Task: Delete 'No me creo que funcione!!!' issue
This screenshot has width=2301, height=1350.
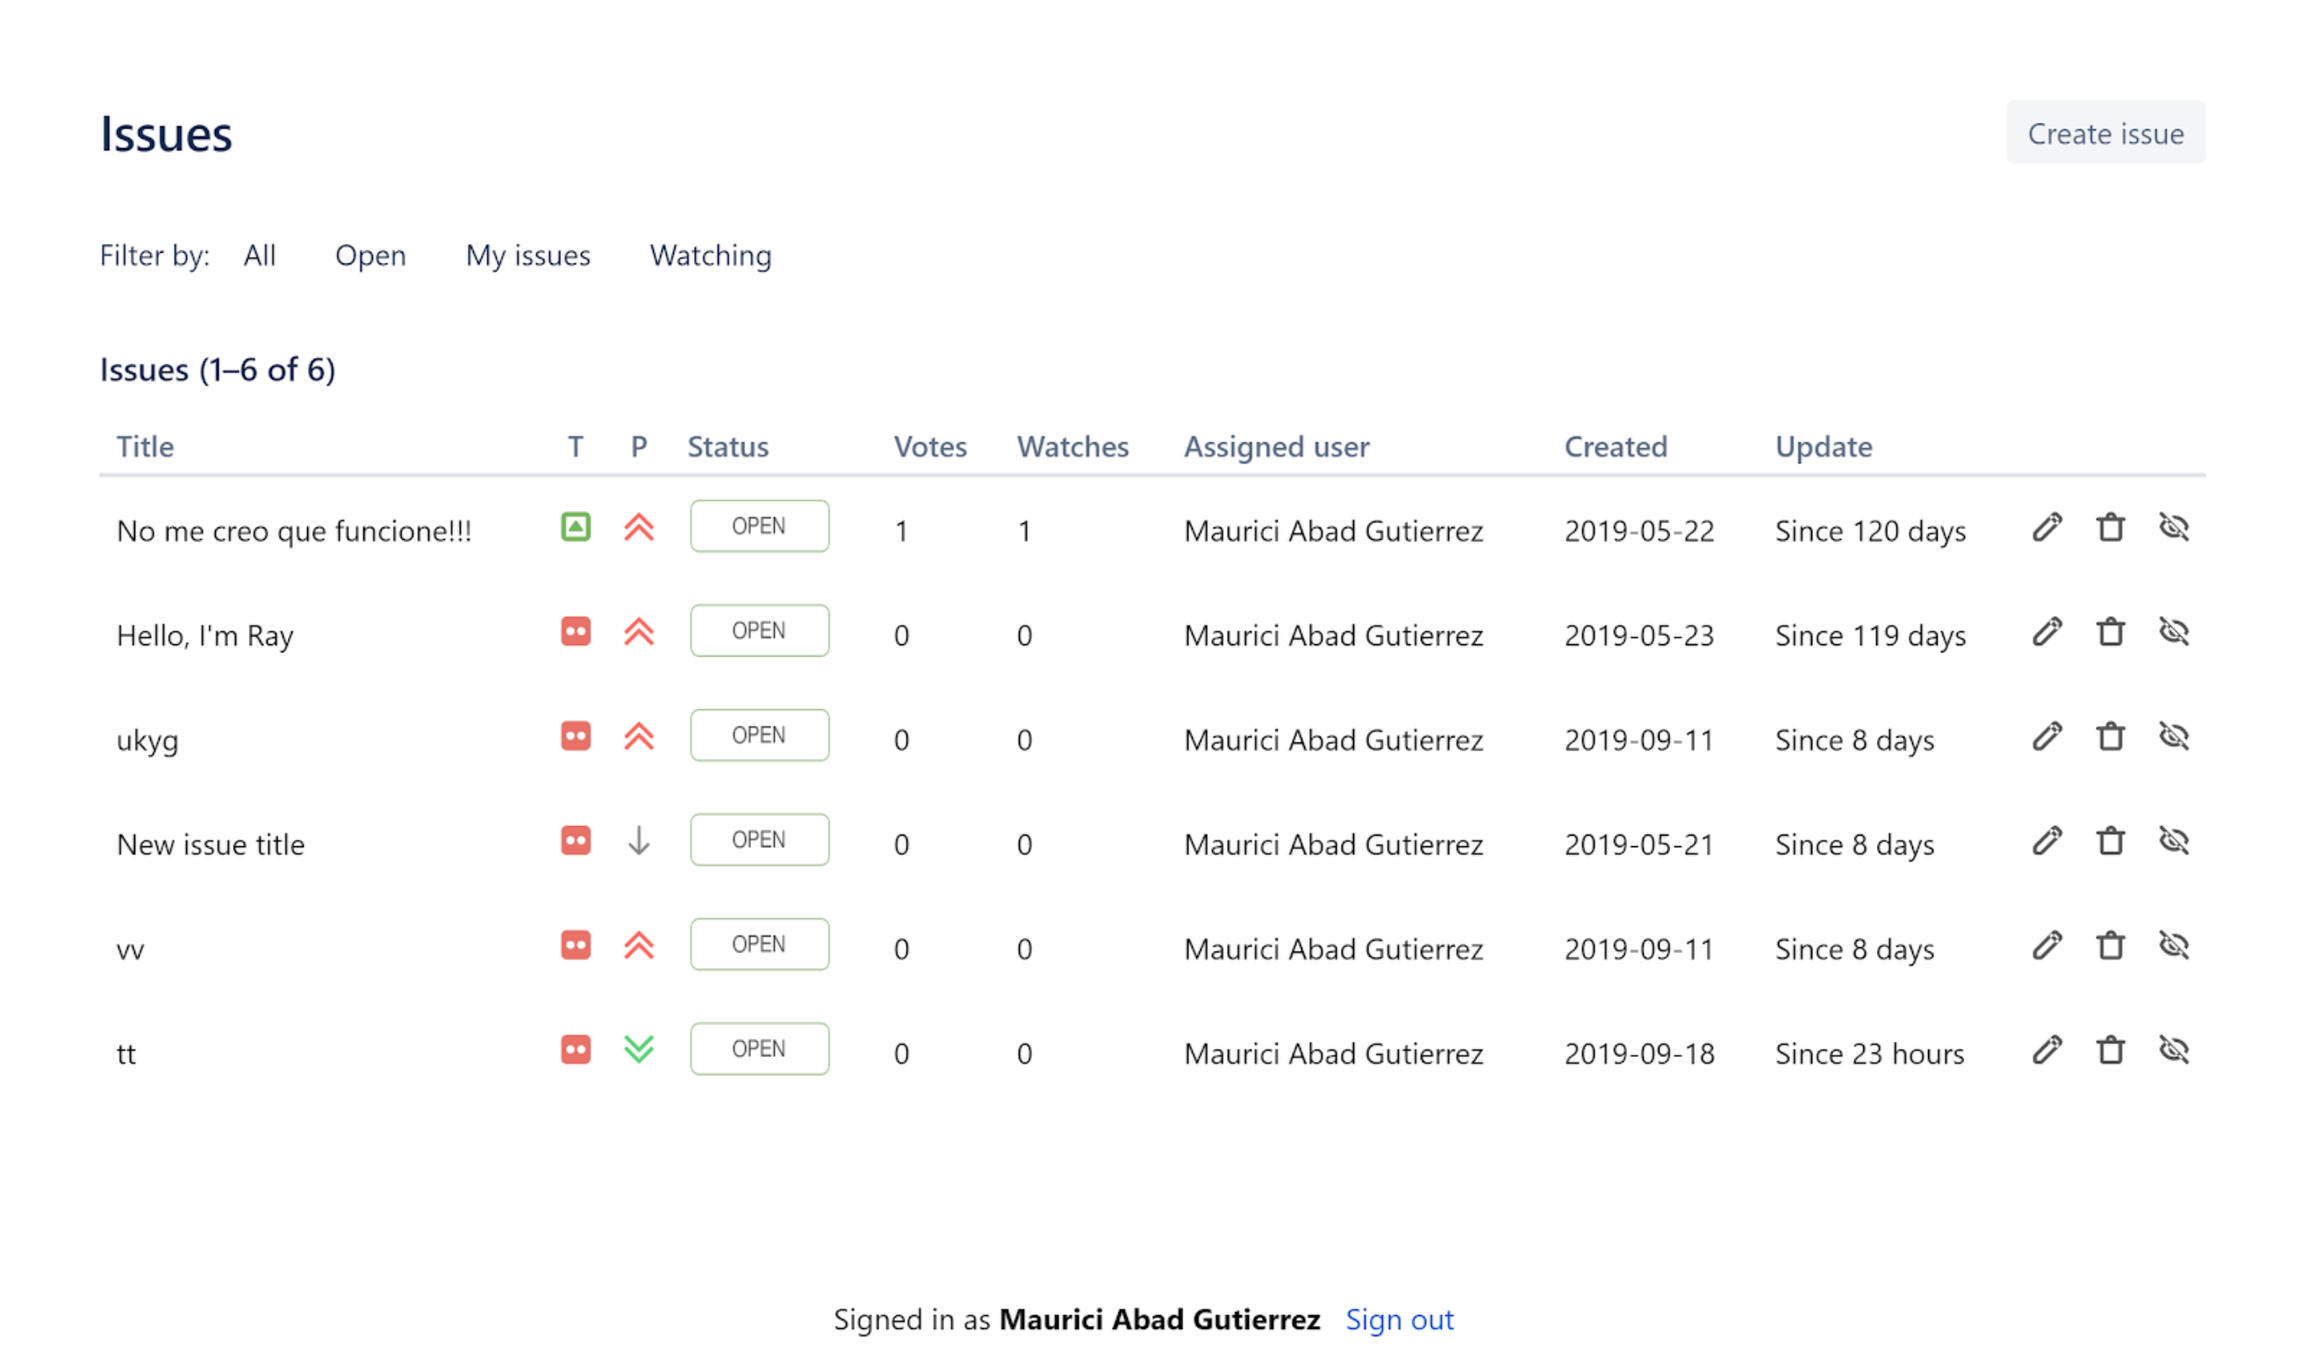Action: tap(2110, 527)
